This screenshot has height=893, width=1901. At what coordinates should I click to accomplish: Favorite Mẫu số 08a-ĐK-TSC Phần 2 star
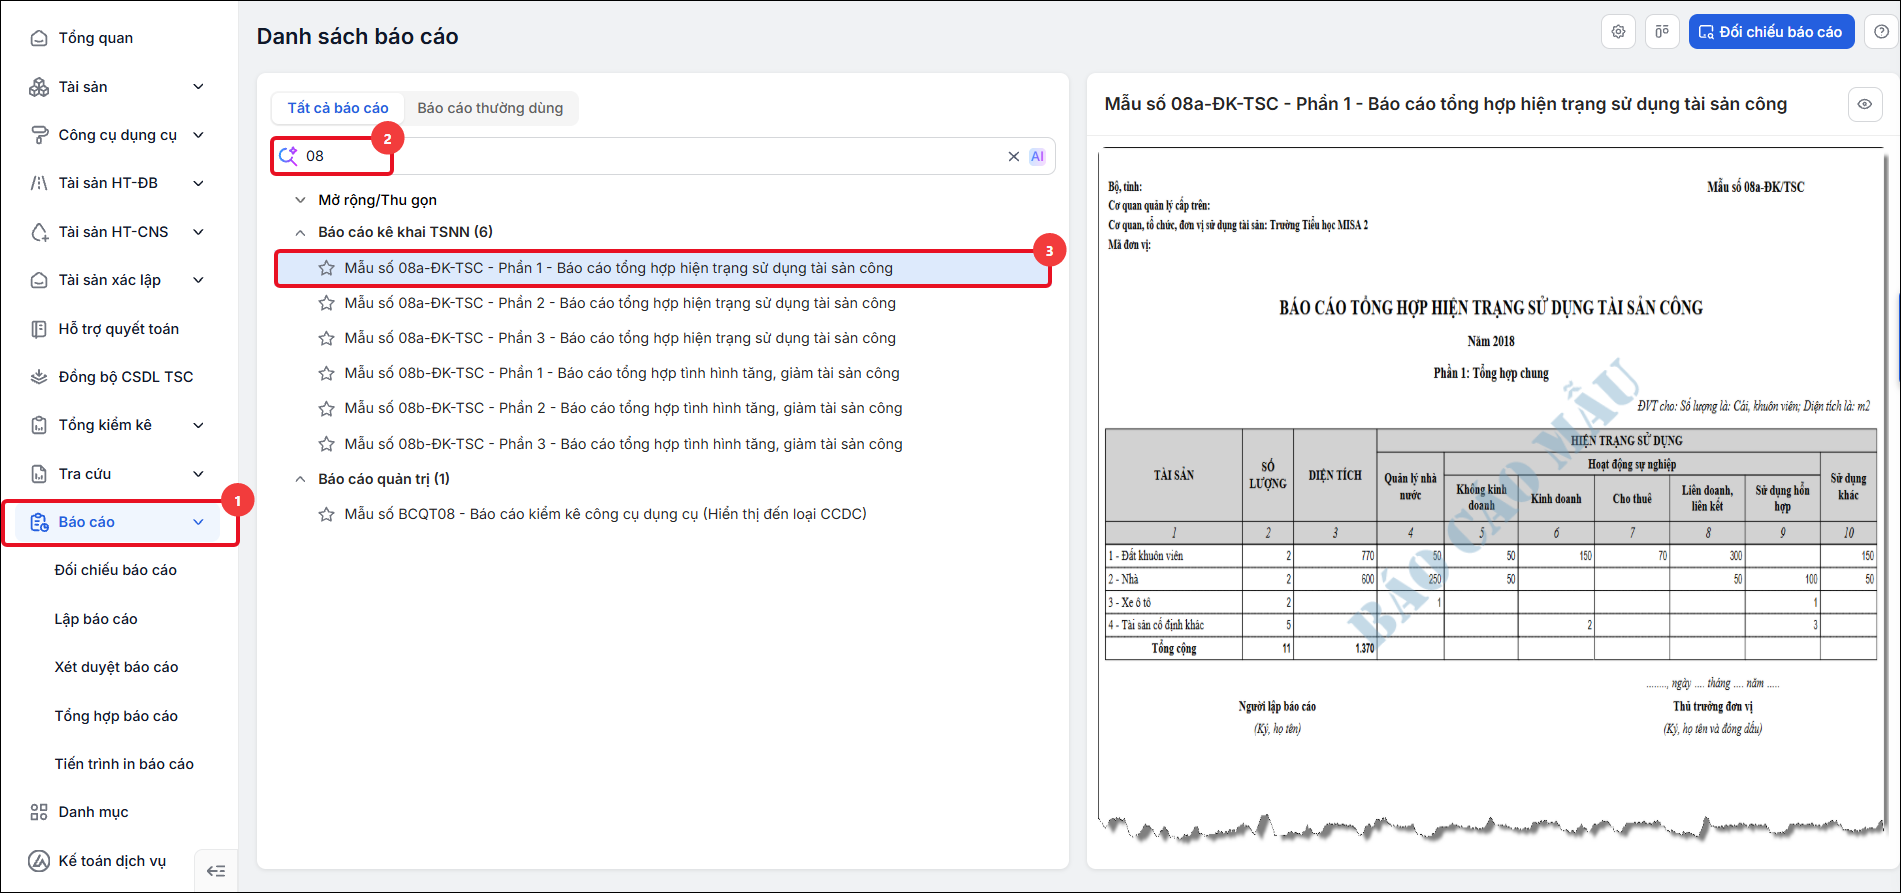326,303
